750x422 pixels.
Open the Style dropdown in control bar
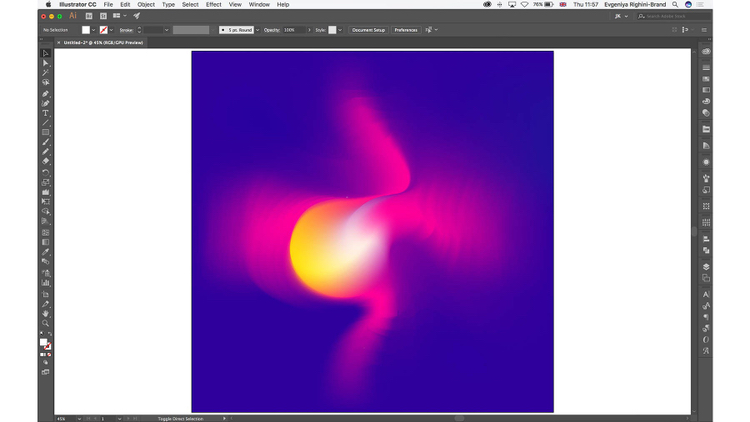point(340,30)
